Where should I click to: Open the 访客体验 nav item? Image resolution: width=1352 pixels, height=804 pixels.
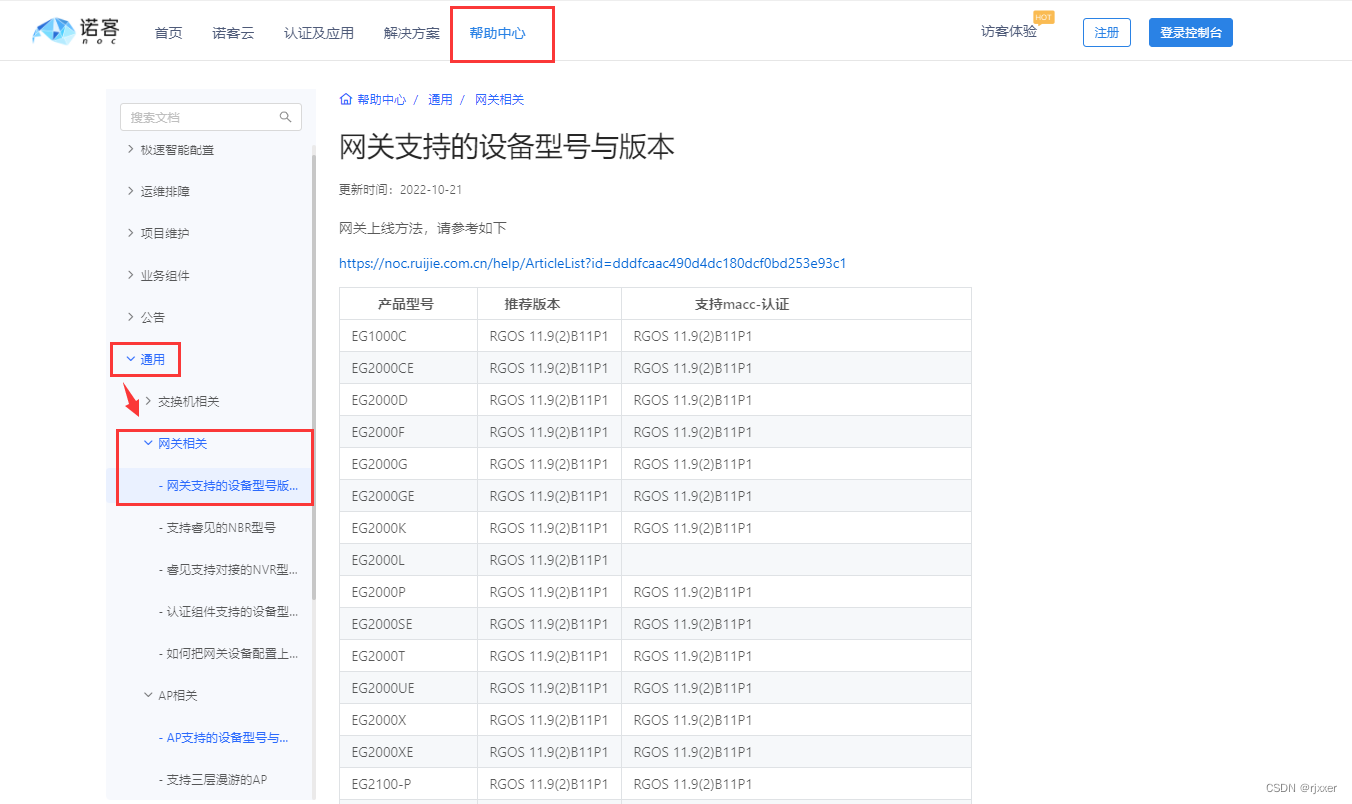[1009, 32]
